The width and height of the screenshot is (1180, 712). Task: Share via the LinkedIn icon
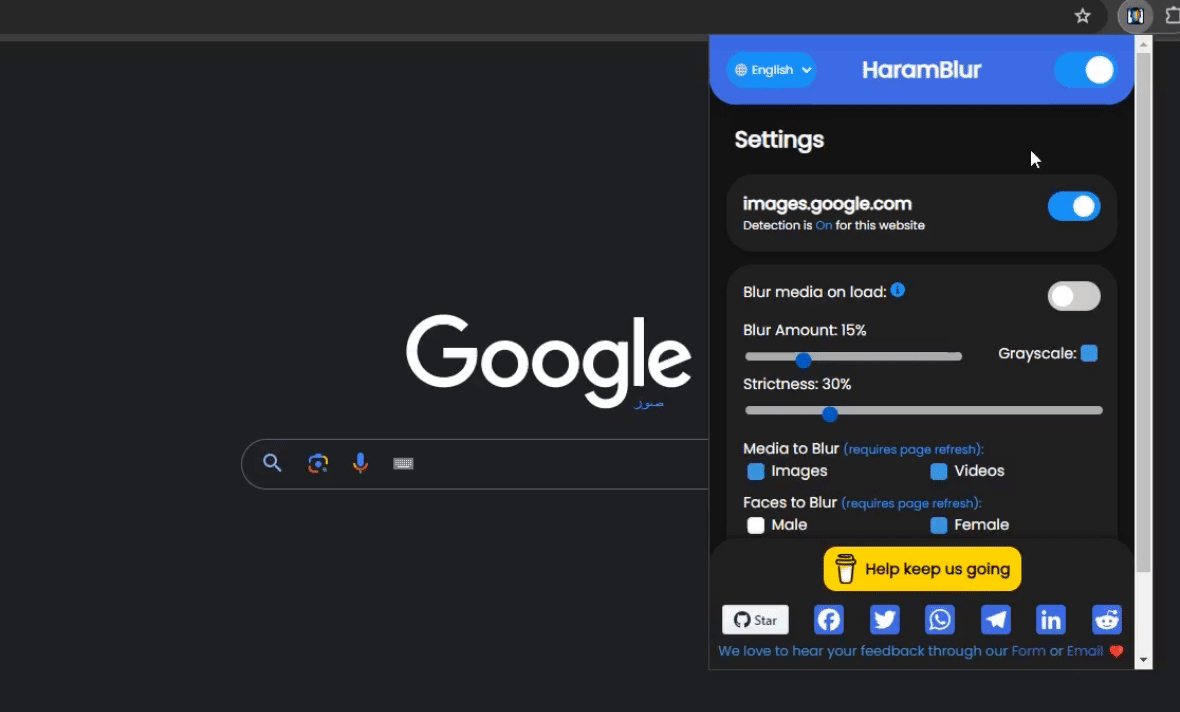pyautogui.click(x=1051, y=620)
